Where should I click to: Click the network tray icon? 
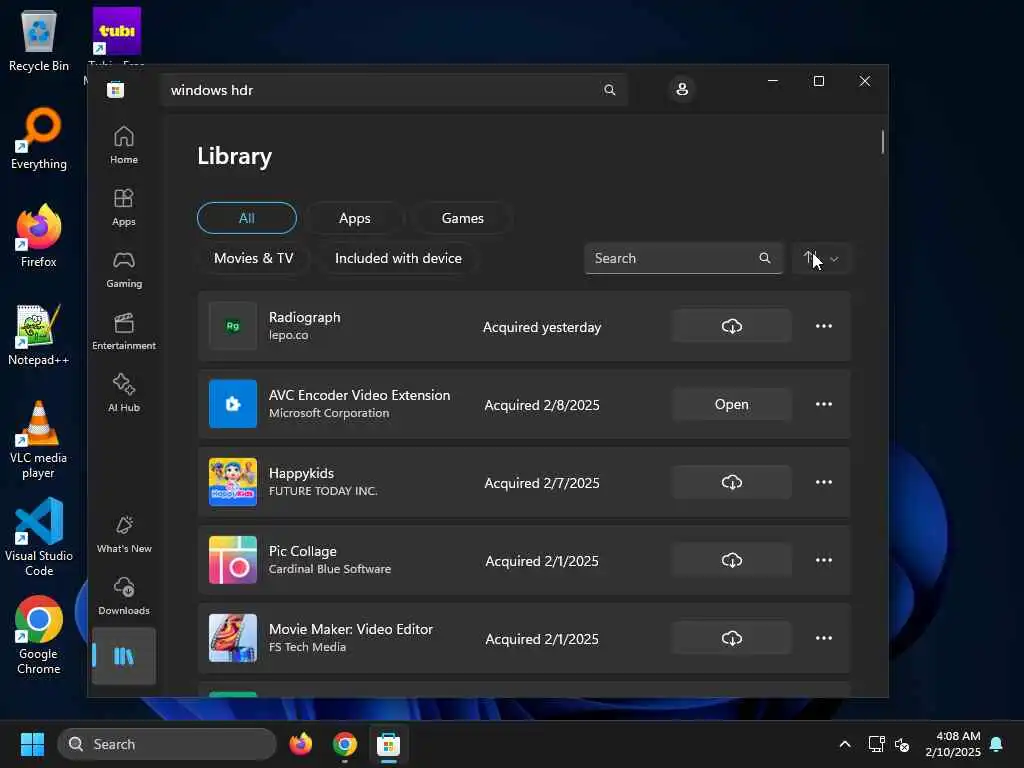click(876, 744)
